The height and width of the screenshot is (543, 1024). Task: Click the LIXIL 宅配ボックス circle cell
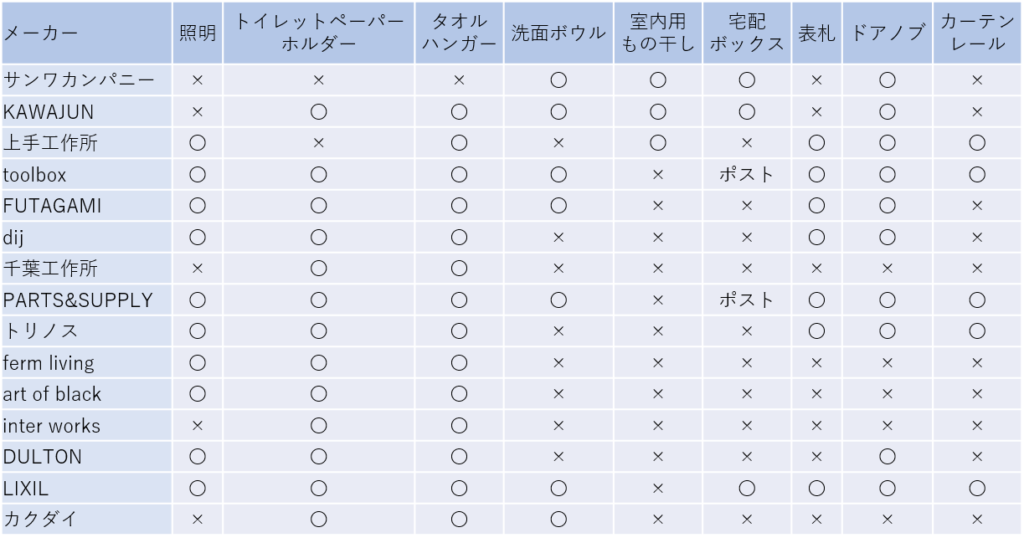(747, 488)
